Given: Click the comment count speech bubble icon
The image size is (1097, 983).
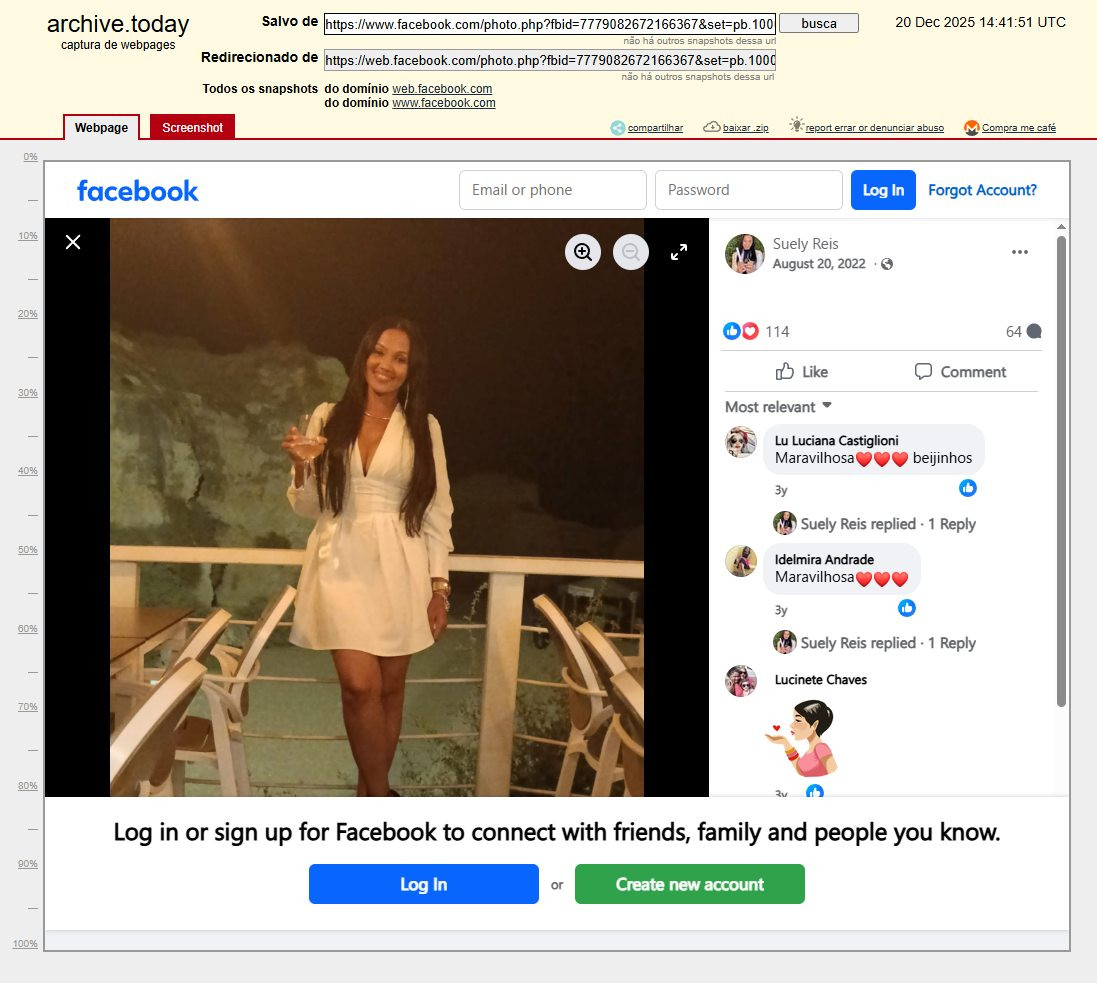Looking at the screenshot, I should (1034, 332).
